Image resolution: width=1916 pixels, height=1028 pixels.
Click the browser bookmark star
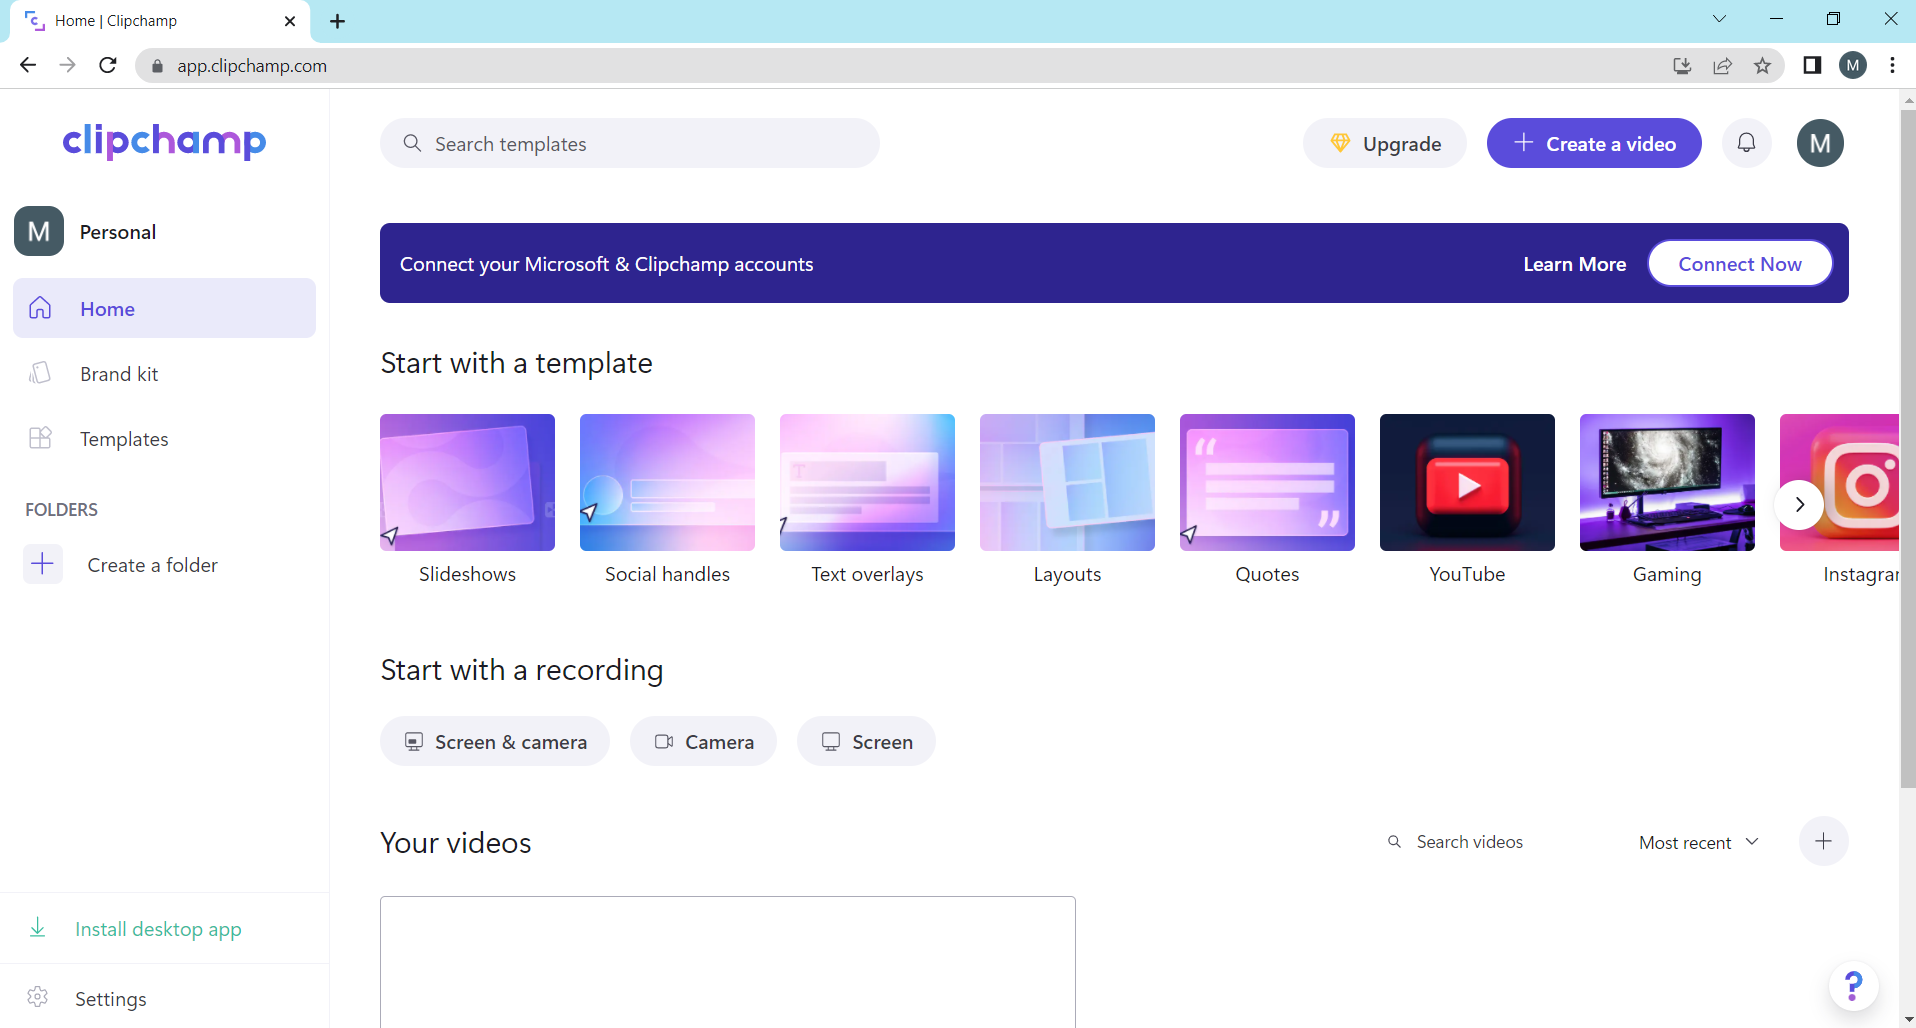[x=1763, y=65]
